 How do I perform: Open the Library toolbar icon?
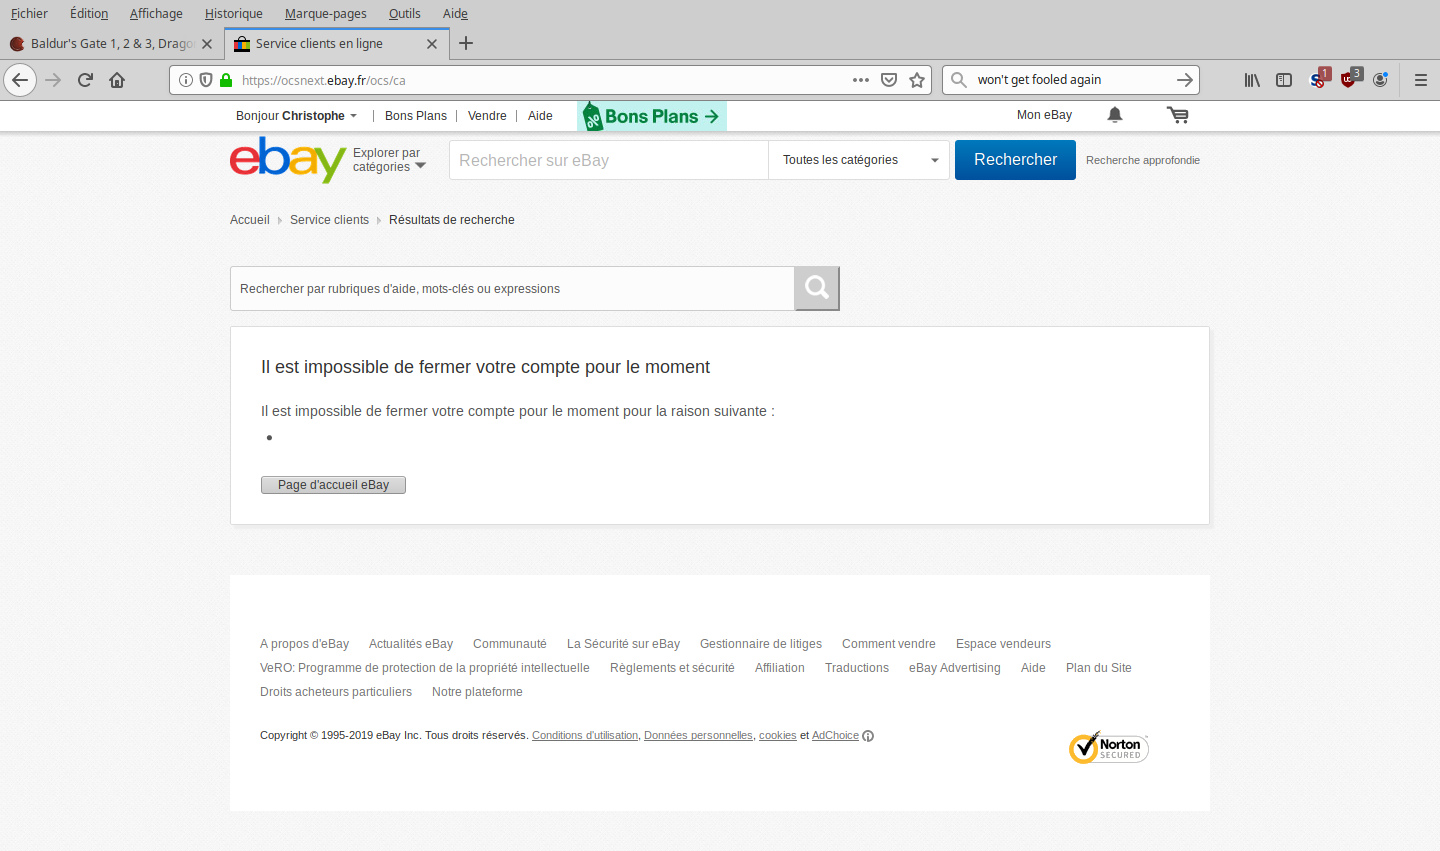point(1252,80)
